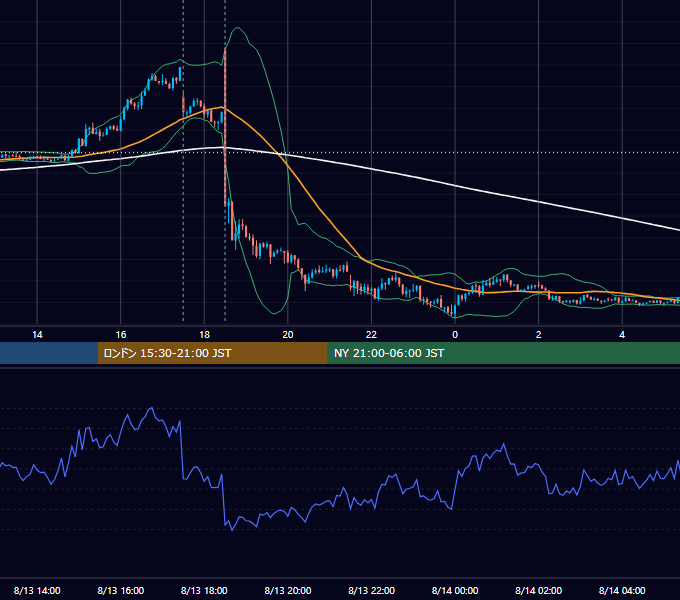This screenshot has height=600, width=680.
Task: Select the ロンドン 15:30-21:00 JST session band
Action: point(212,353)
